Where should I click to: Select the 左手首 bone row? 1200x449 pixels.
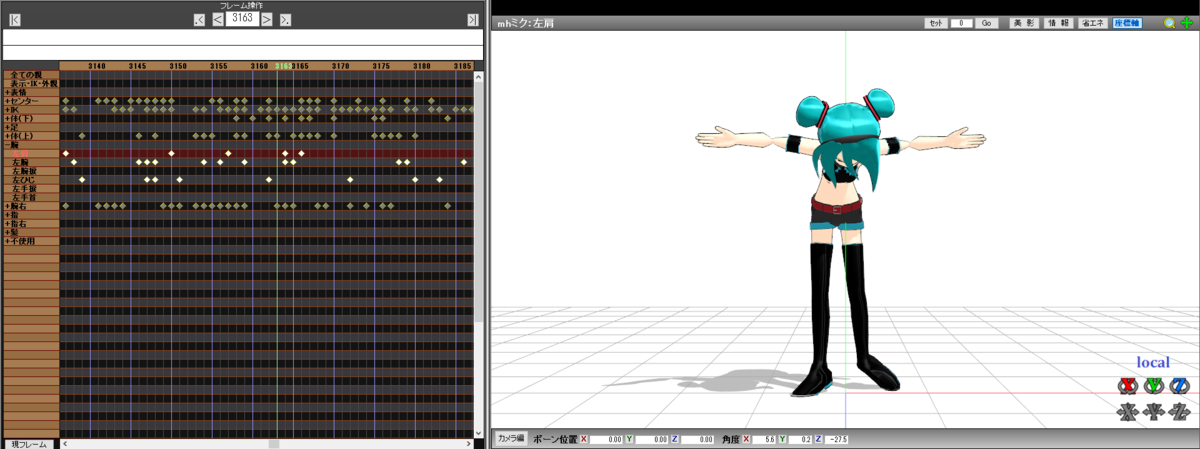31,197
